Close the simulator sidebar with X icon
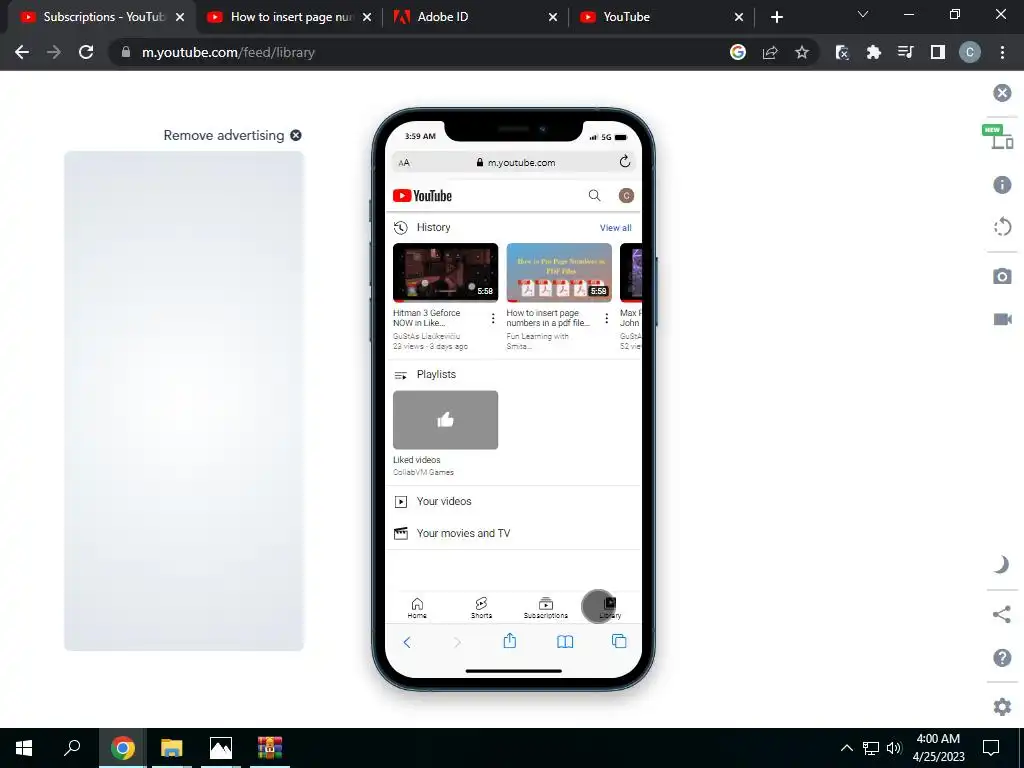1024x768 pixels. tap(1002, 93)
